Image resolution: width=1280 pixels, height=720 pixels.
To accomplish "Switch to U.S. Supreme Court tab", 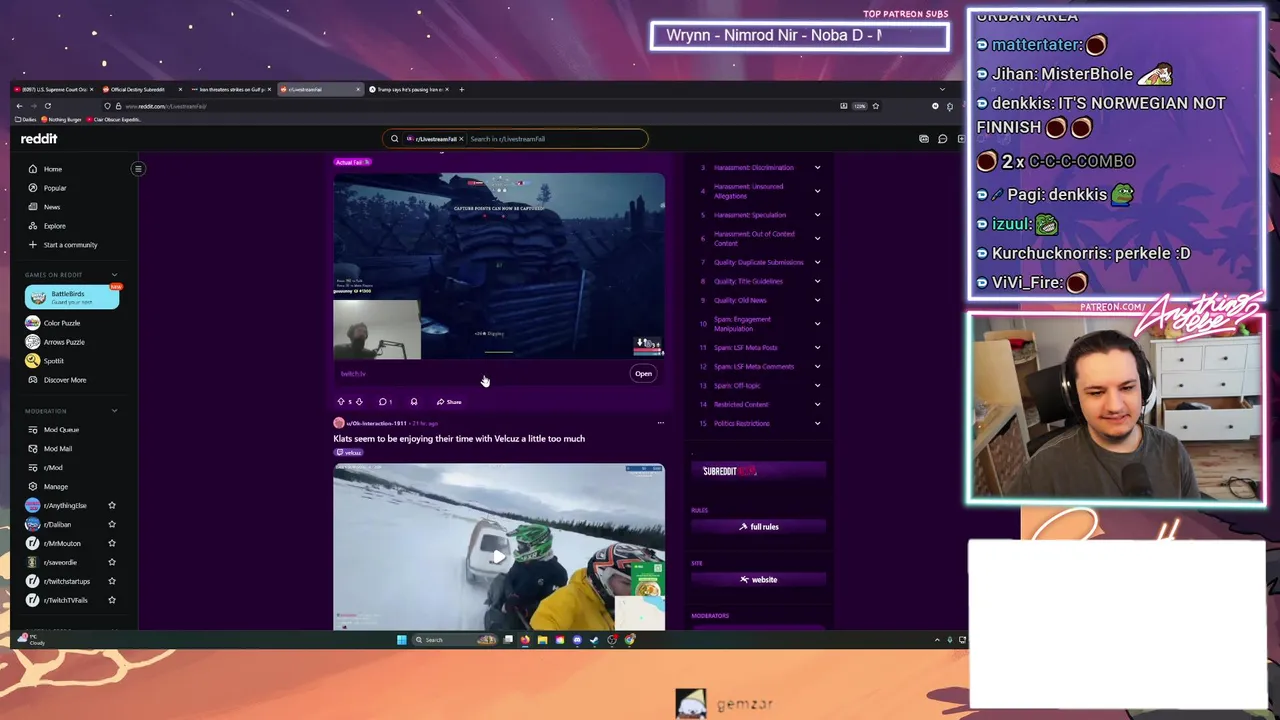I will click(53, 90).
